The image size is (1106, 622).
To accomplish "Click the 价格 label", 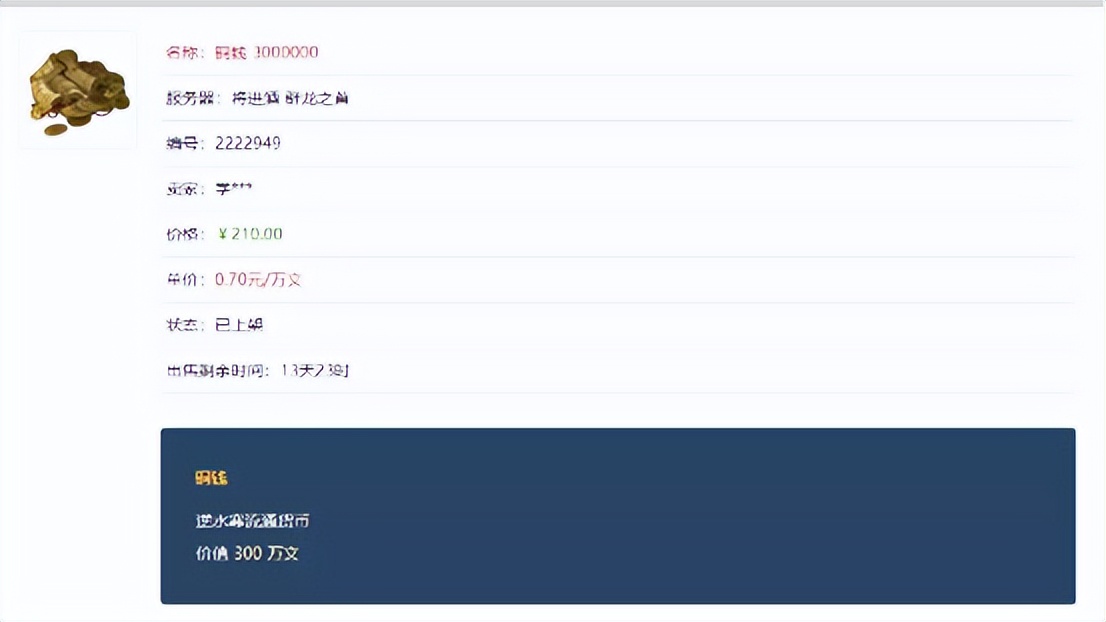I will 185,234.
